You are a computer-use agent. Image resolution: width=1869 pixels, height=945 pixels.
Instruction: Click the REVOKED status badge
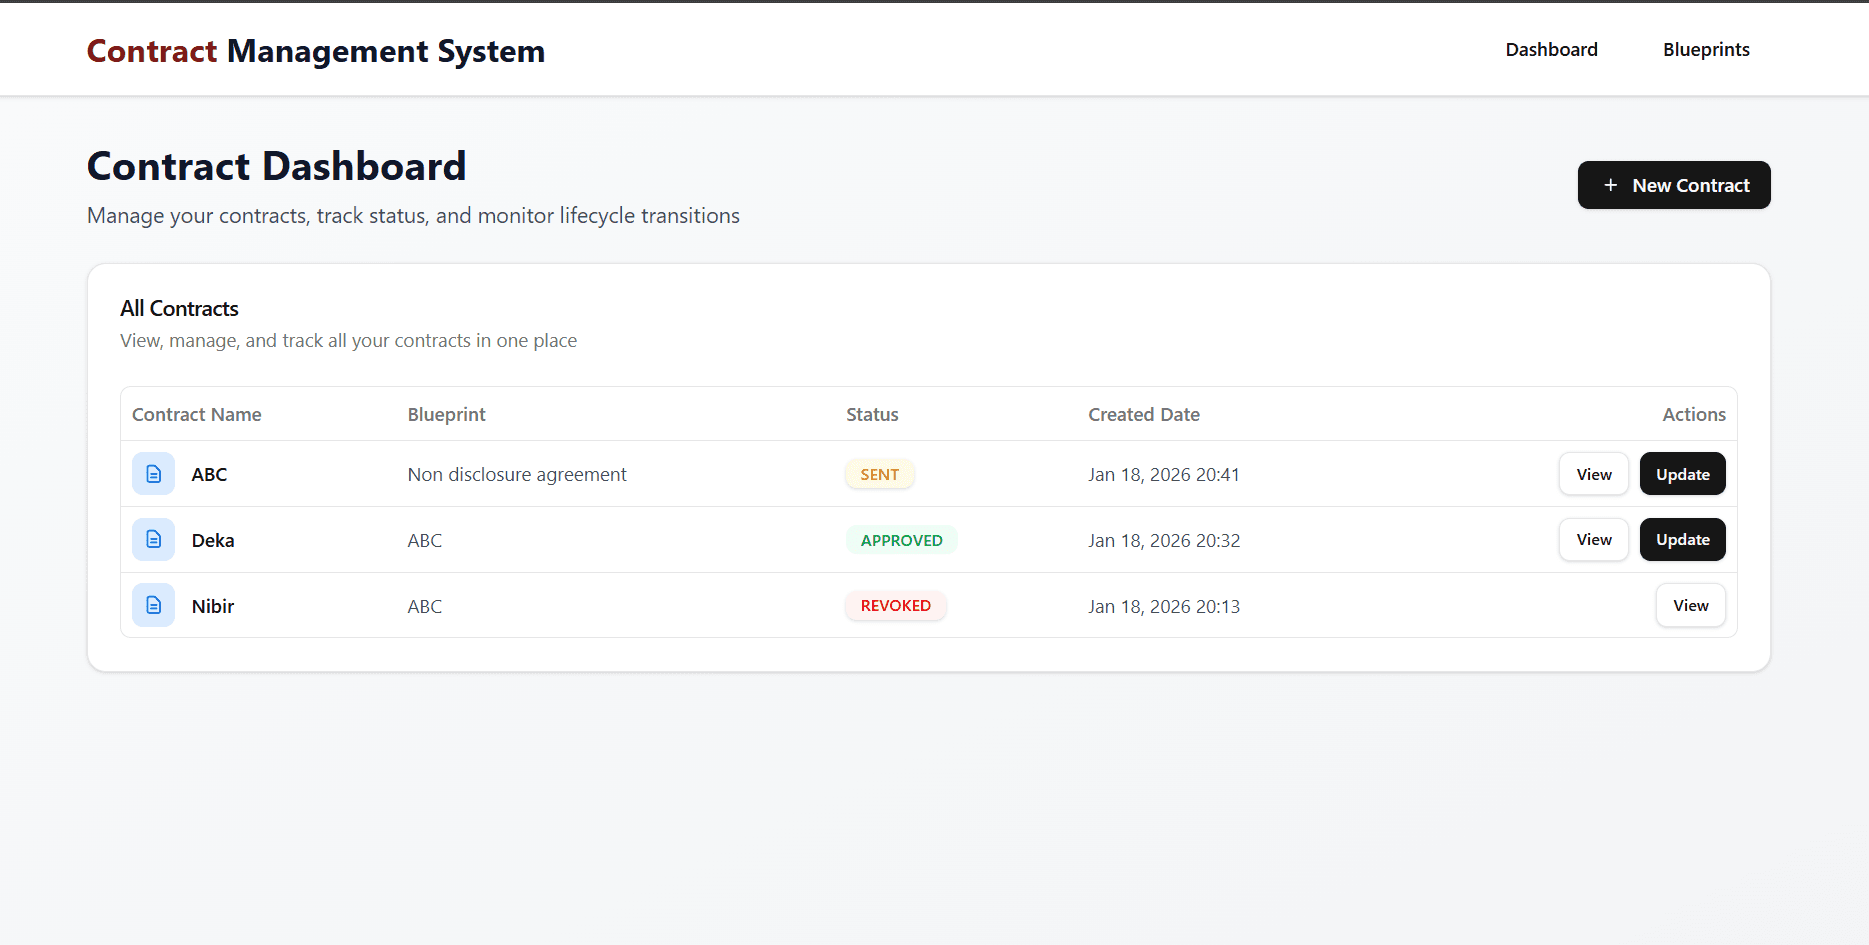tap(895, 605)
